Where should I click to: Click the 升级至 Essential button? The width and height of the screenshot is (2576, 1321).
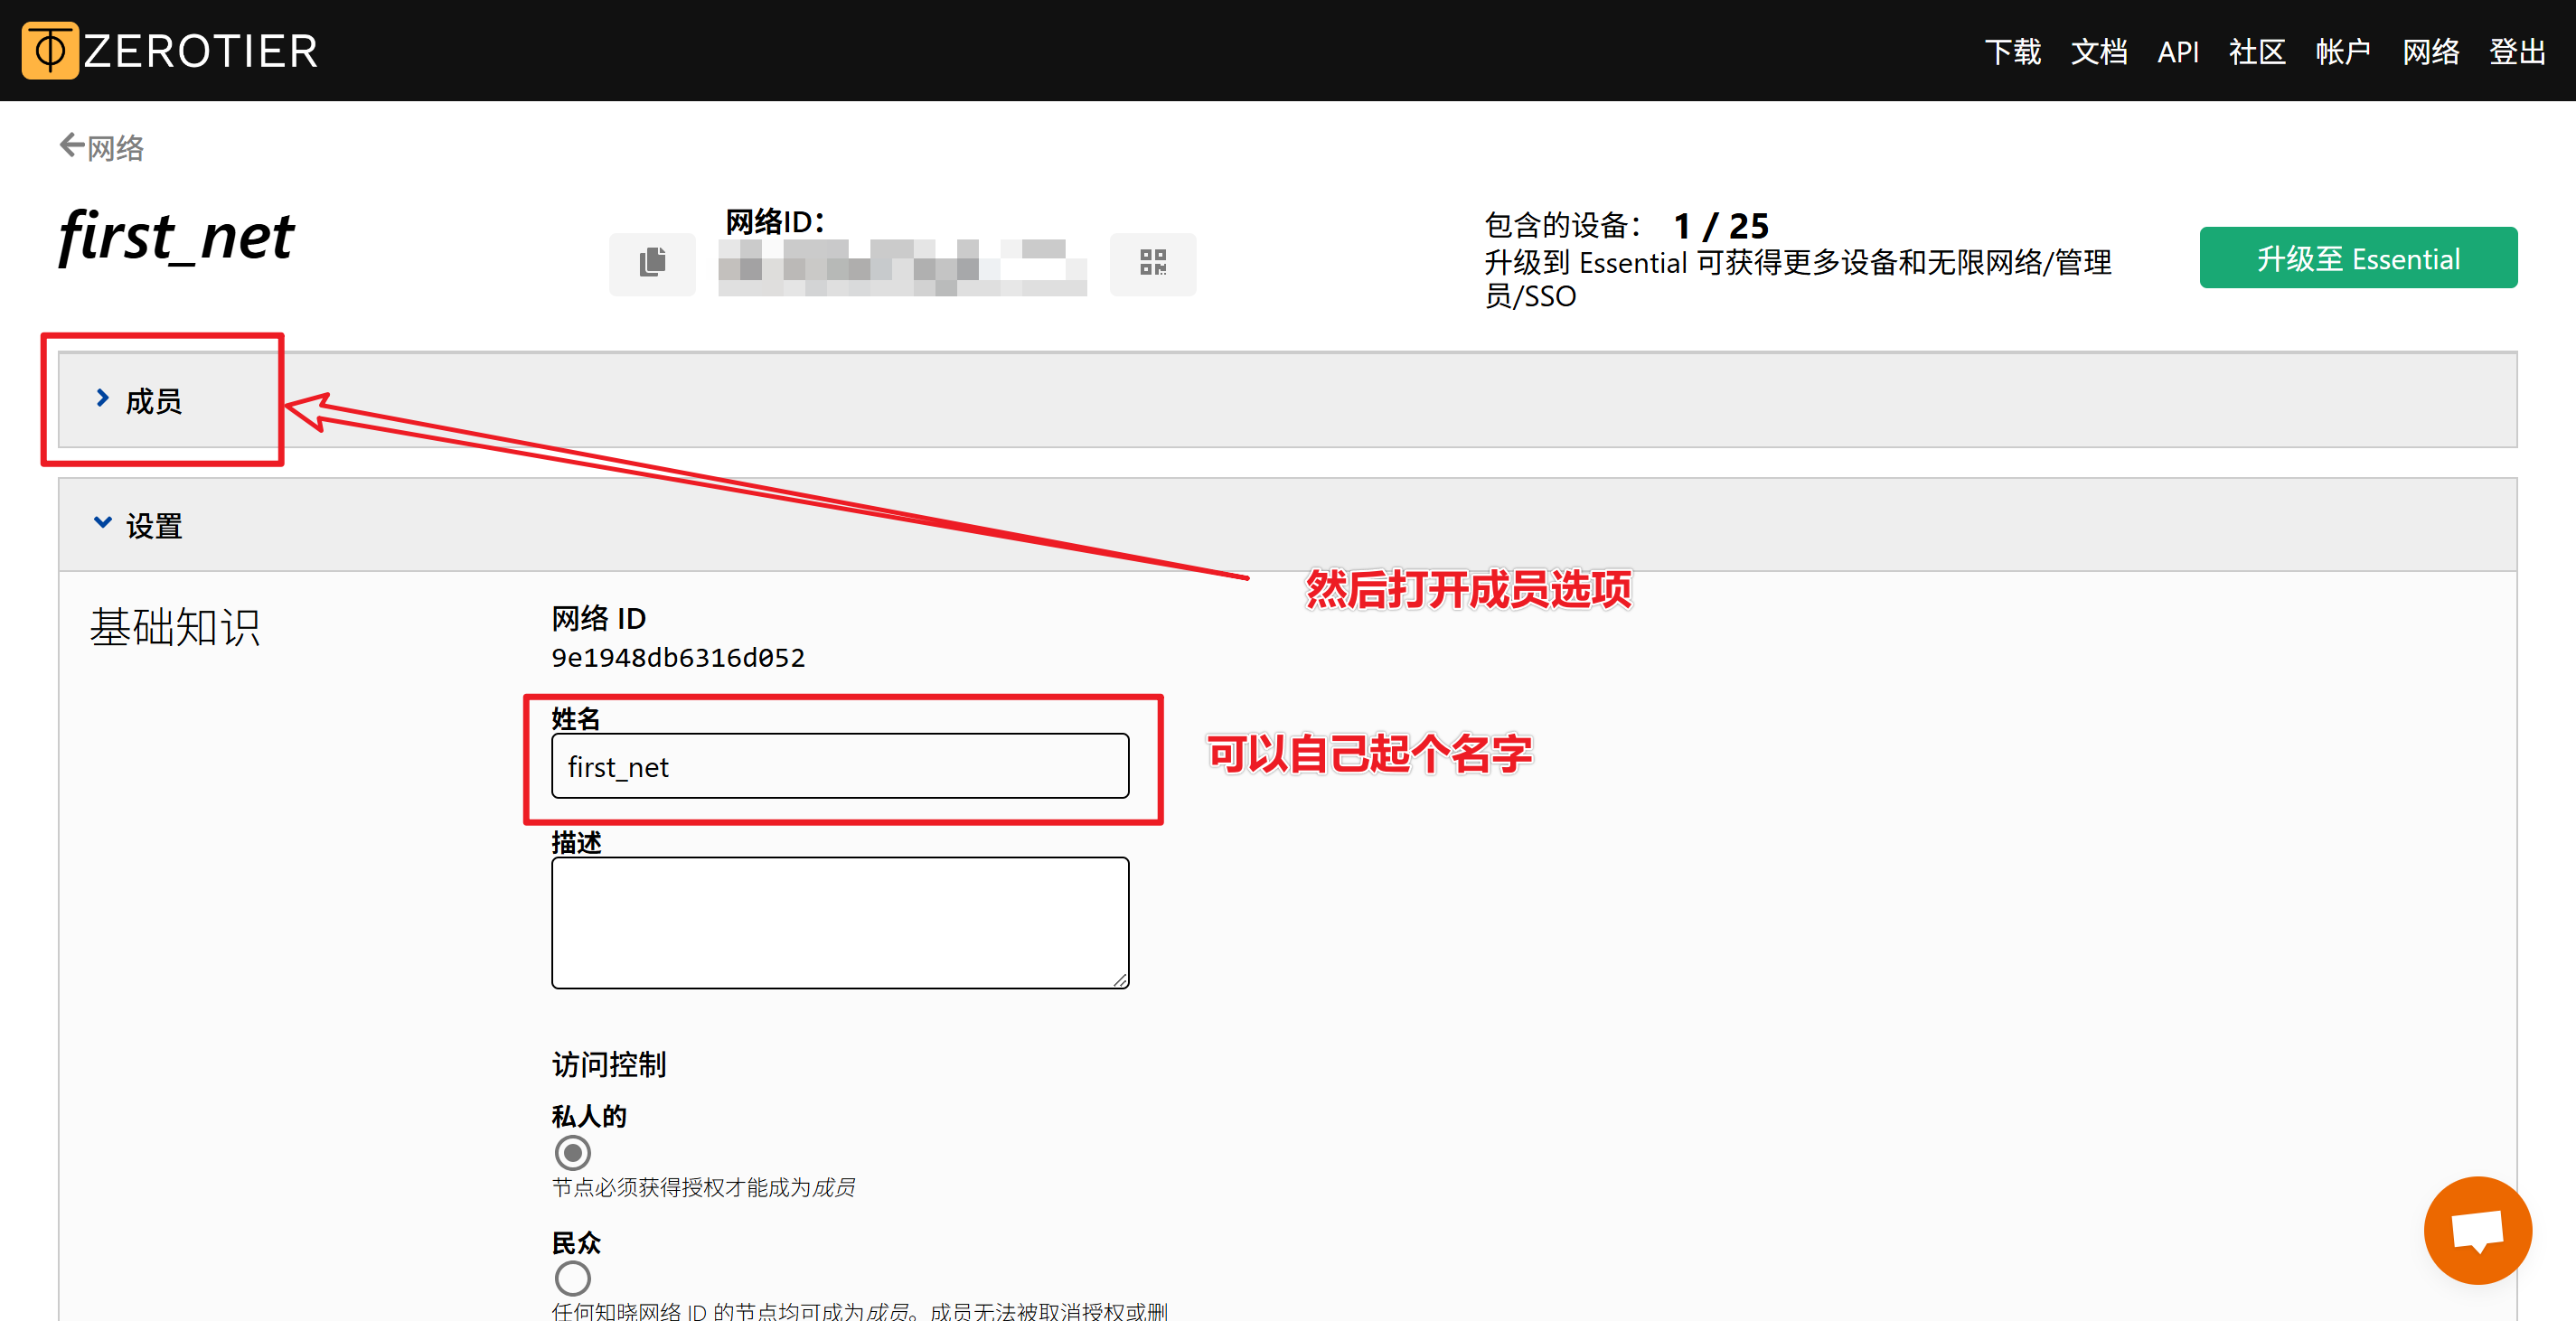pos(2358,258)
